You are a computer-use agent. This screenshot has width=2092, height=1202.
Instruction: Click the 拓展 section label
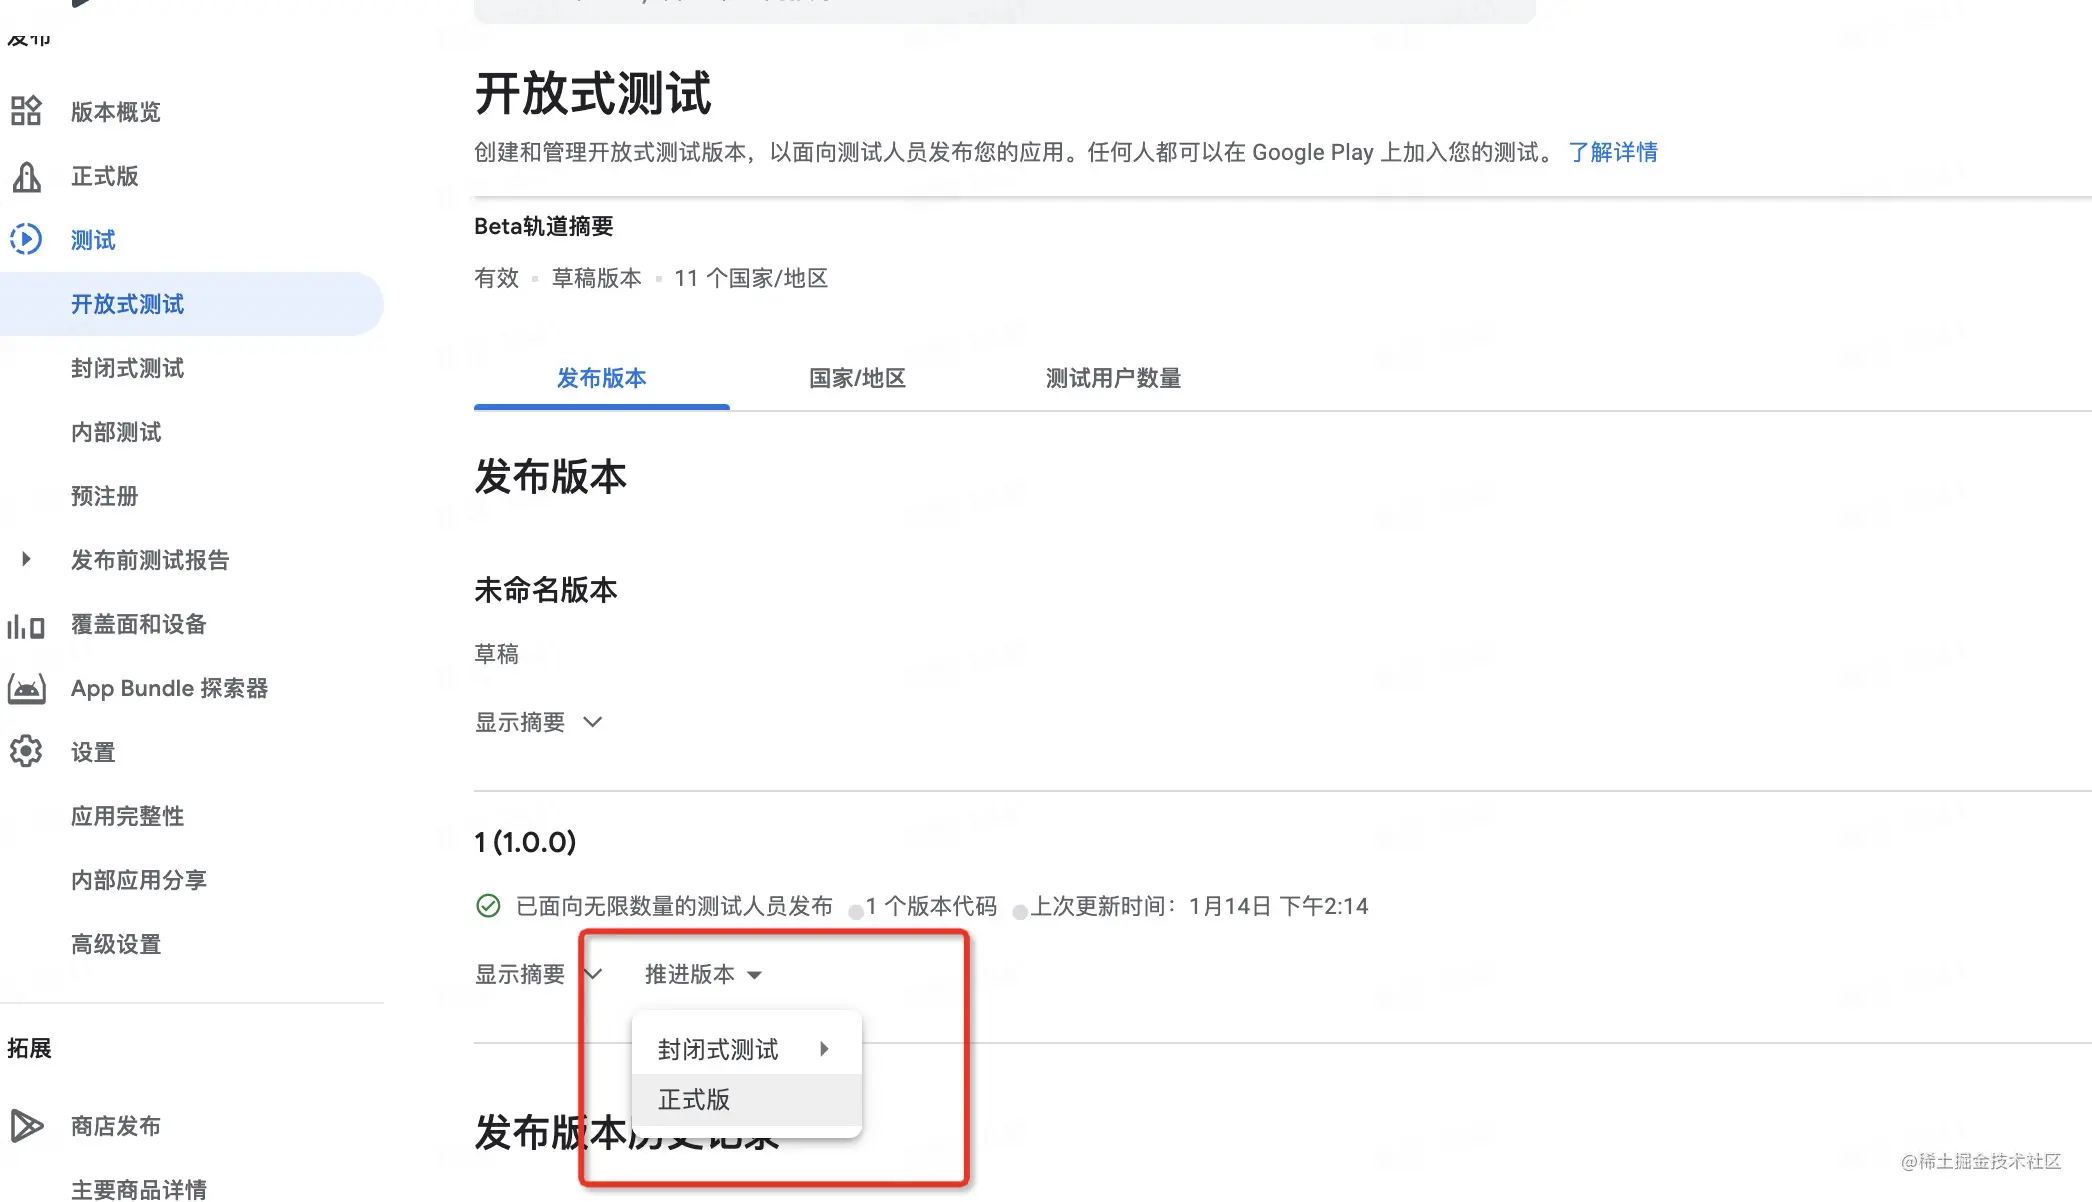(x=27, y=1047)
